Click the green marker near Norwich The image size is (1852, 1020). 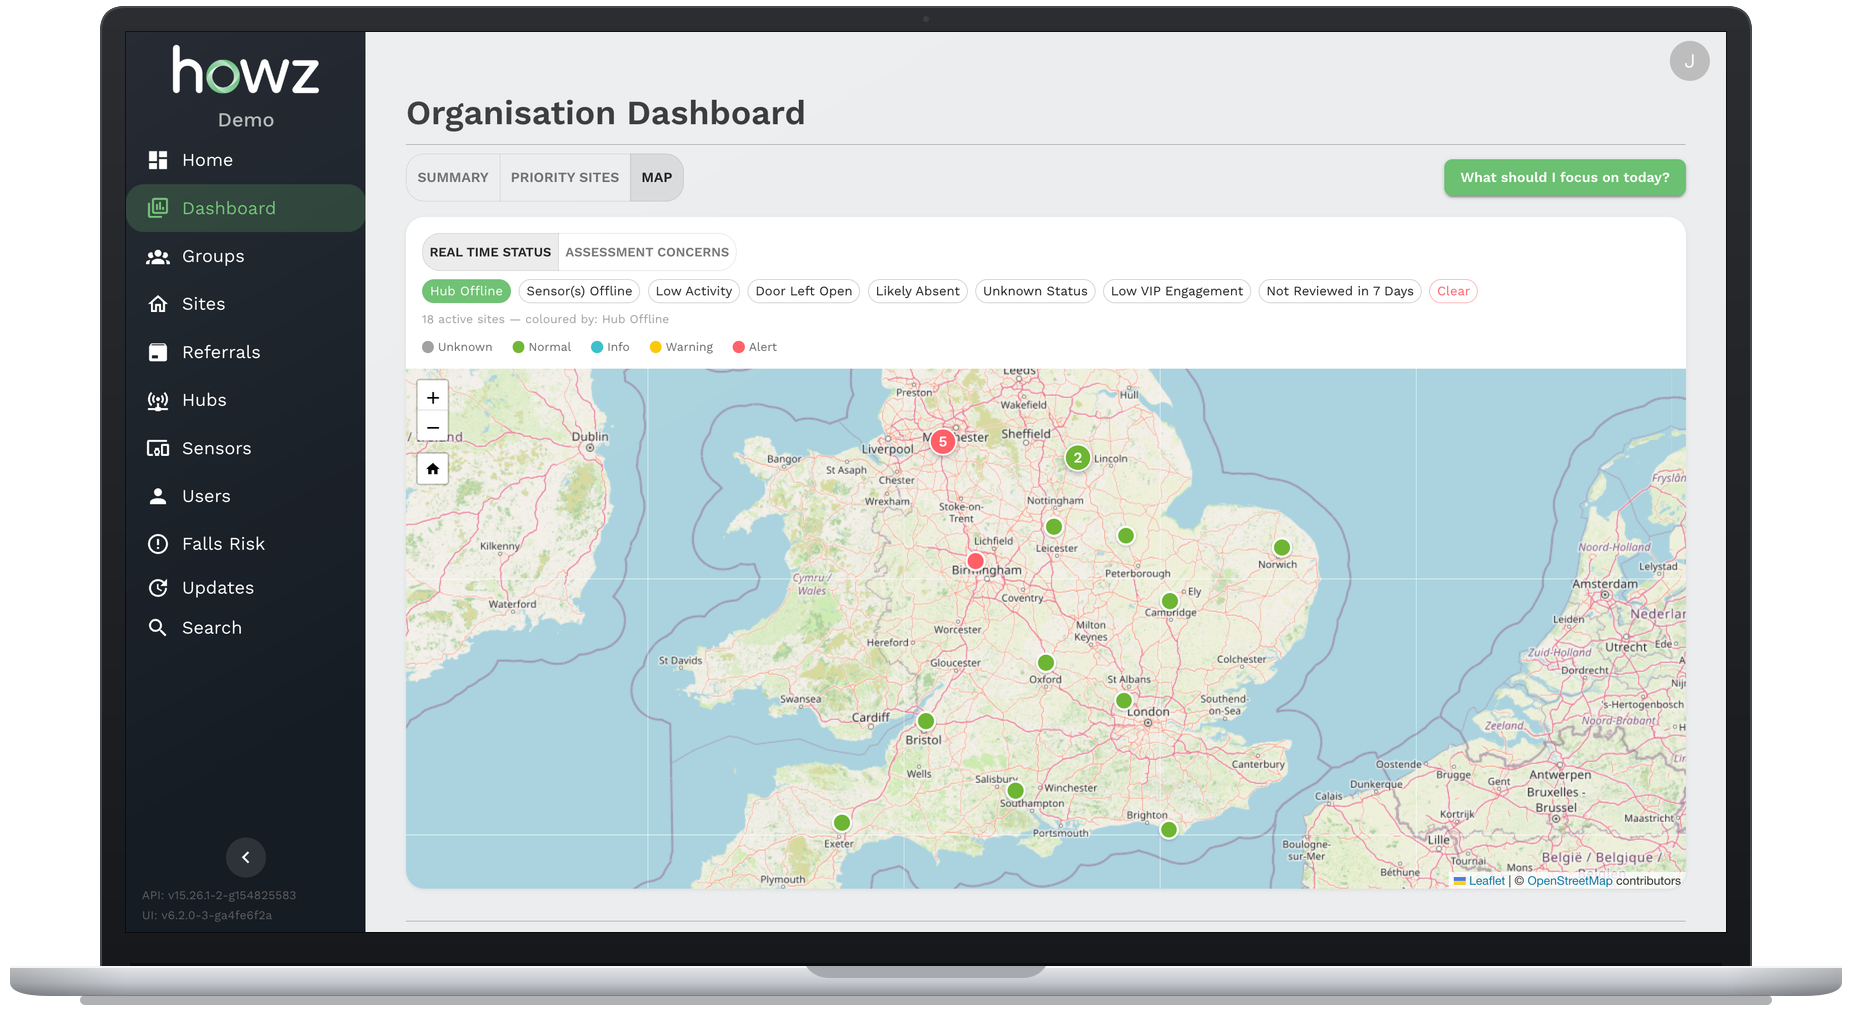1282,548
